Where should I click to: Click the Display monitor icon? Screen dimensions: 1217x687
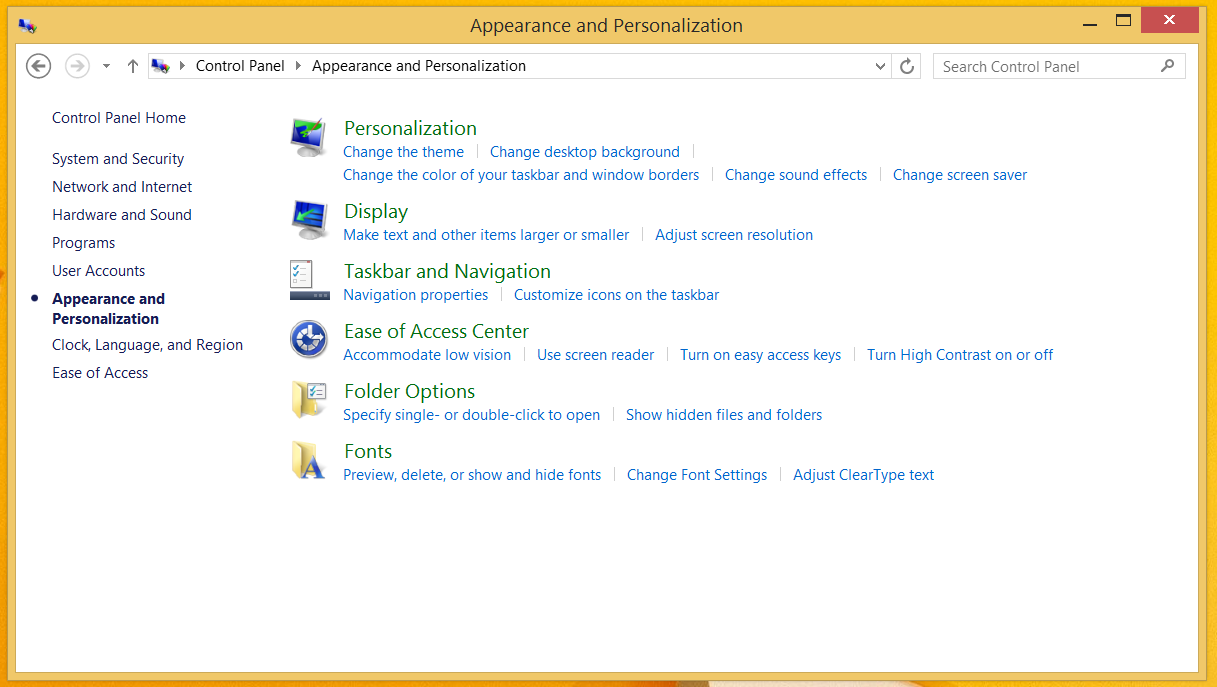[x=308, y=218]
